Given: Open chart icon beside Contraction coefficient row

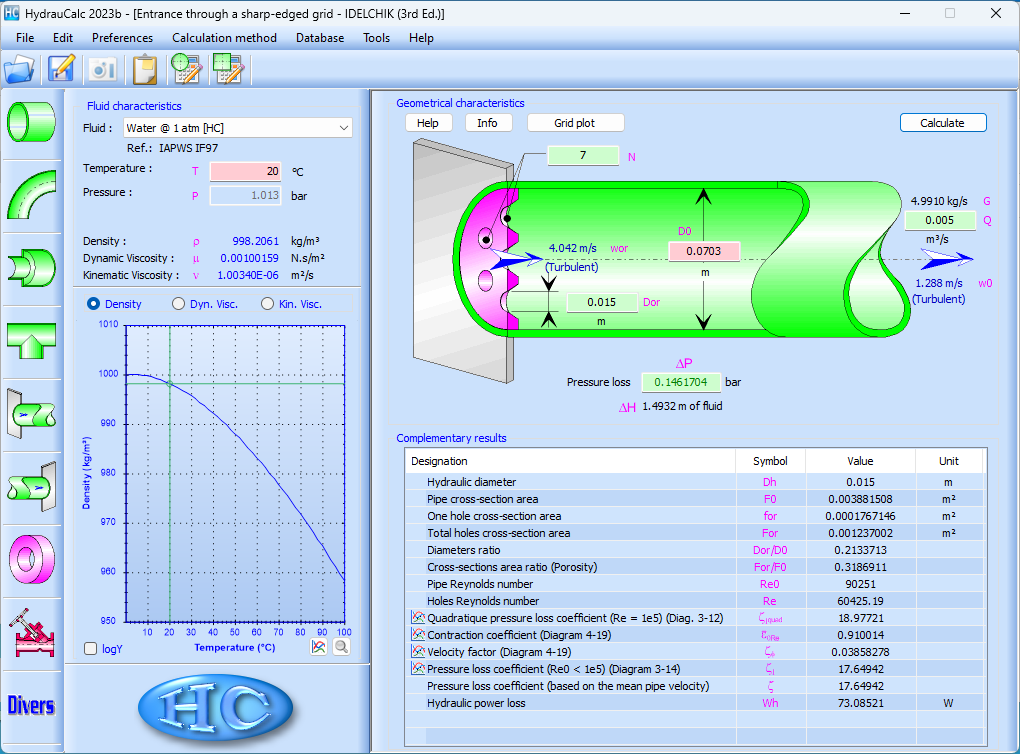Looking at the screenshot, I should [x=418, y=635].
